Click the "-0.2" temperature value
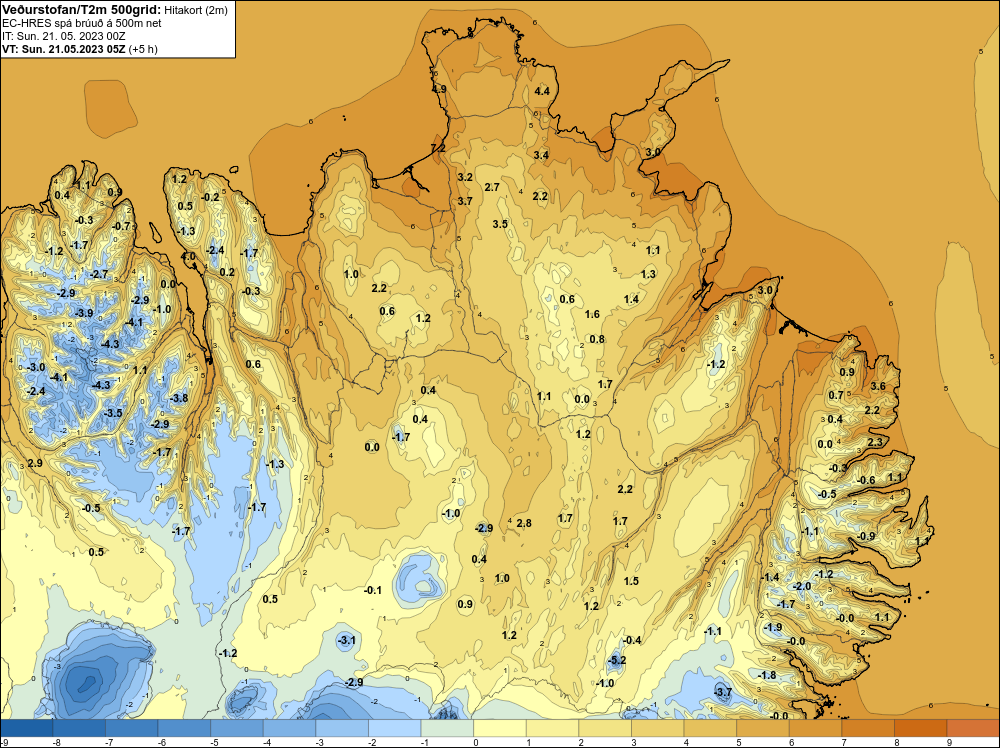 pos(210,197)
